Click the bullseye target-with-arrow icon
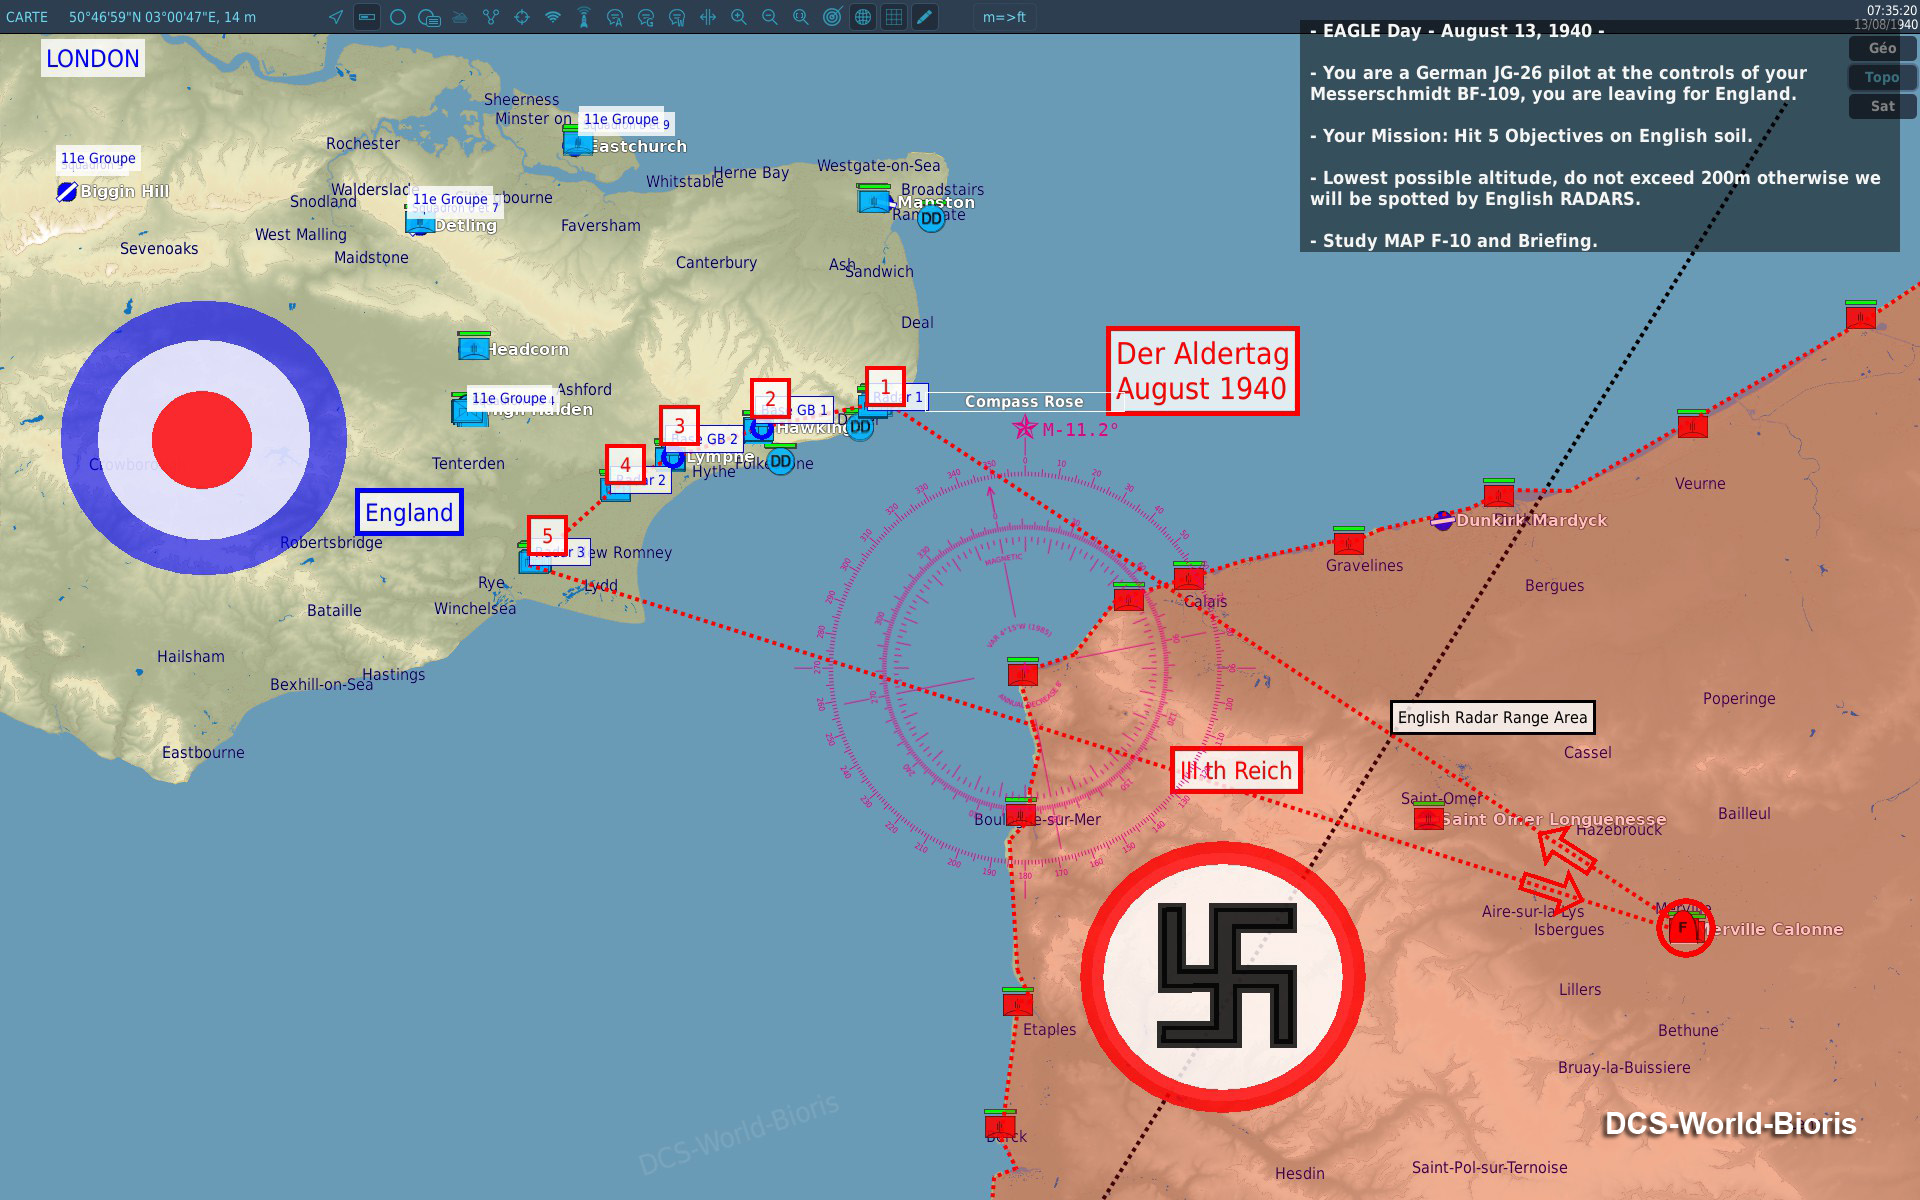Image resolution: width=1920 pixels, height=1200 pixels. point(832,17)
